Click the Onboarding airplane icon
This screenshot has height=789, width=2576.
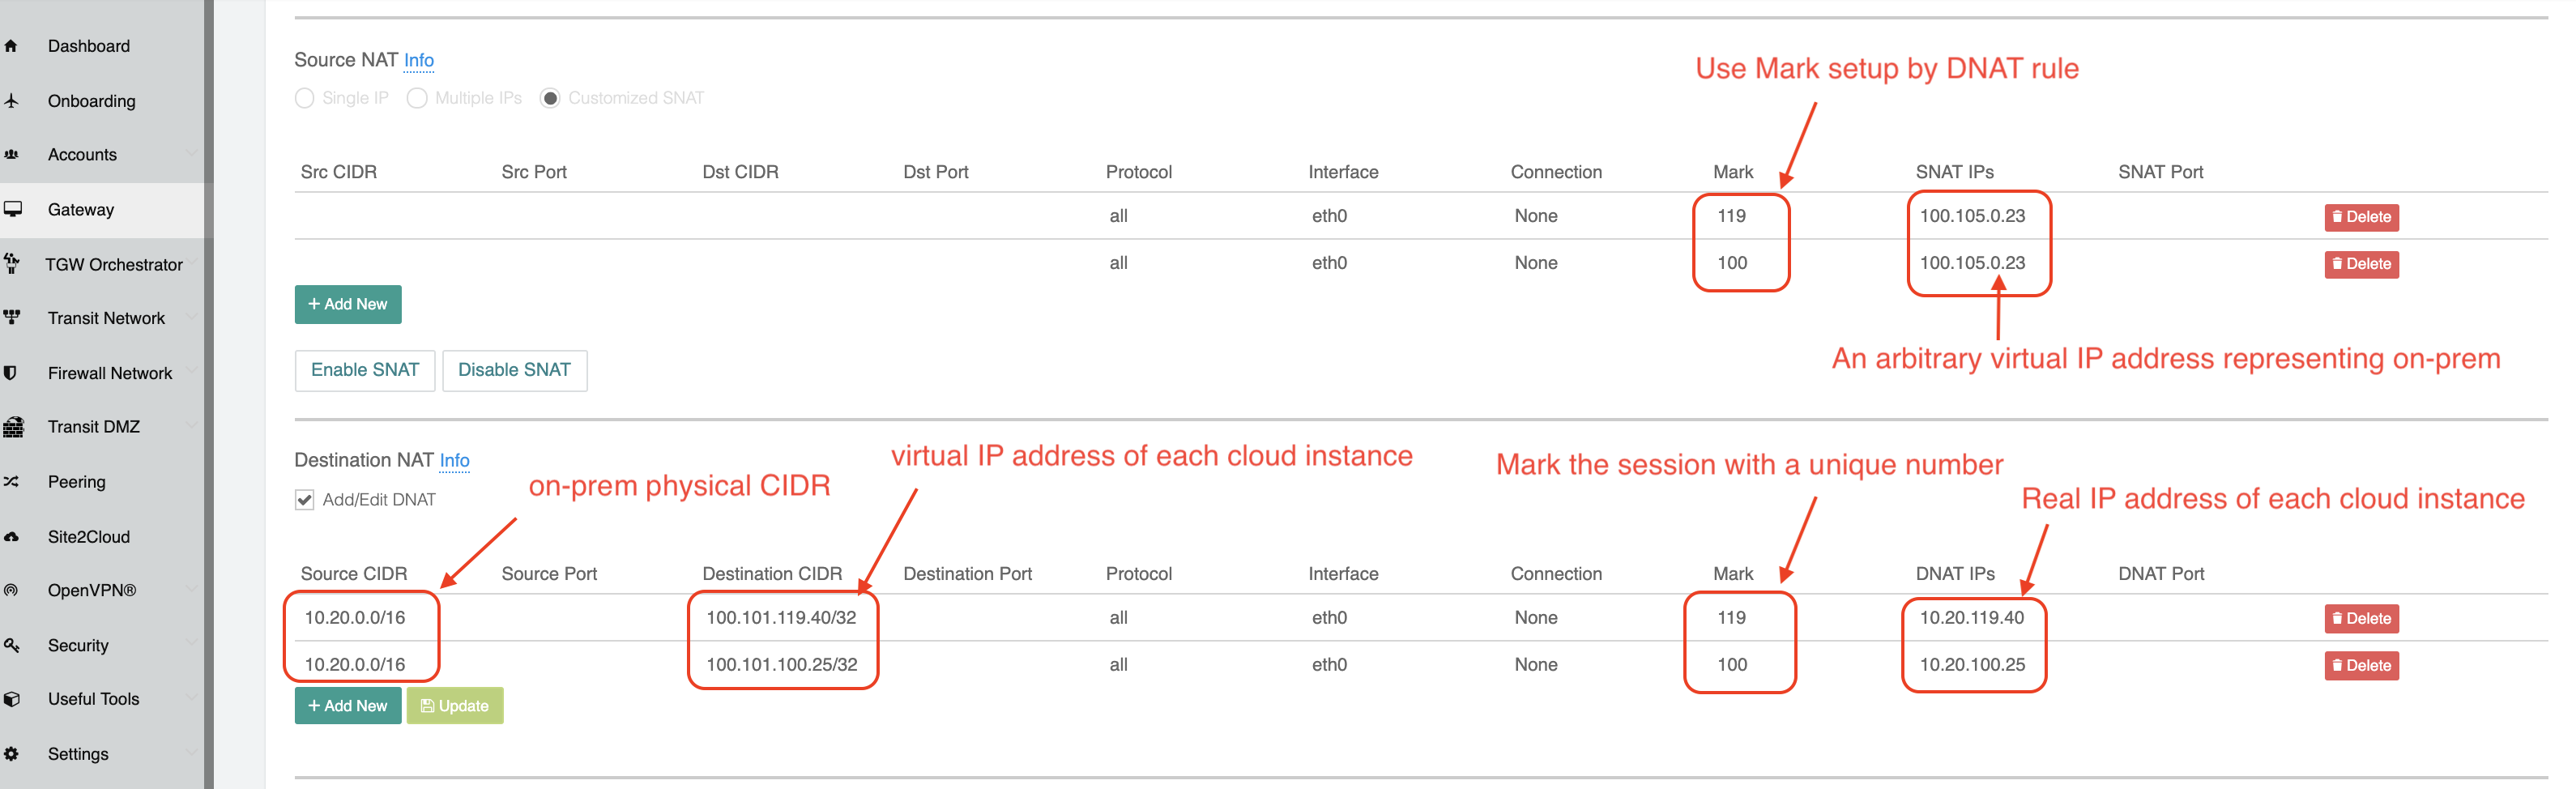pyautogui.click(x=11, y=101)
